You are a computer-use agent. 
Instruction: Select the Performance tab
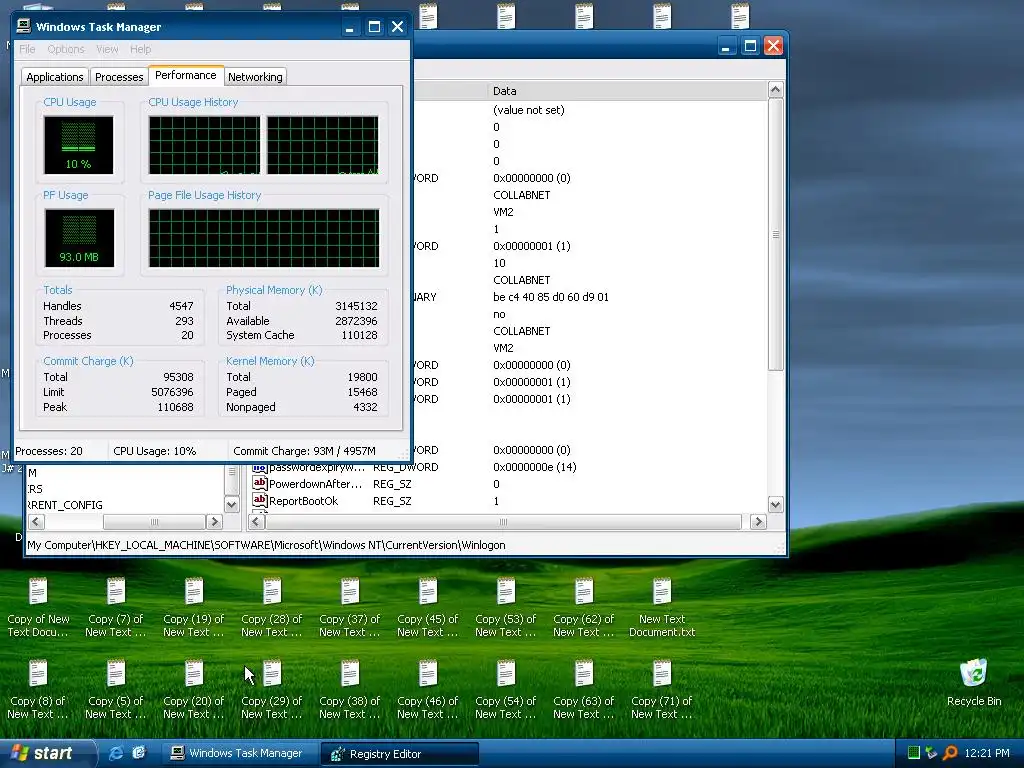pyautogui.click(x=185, y=75)
